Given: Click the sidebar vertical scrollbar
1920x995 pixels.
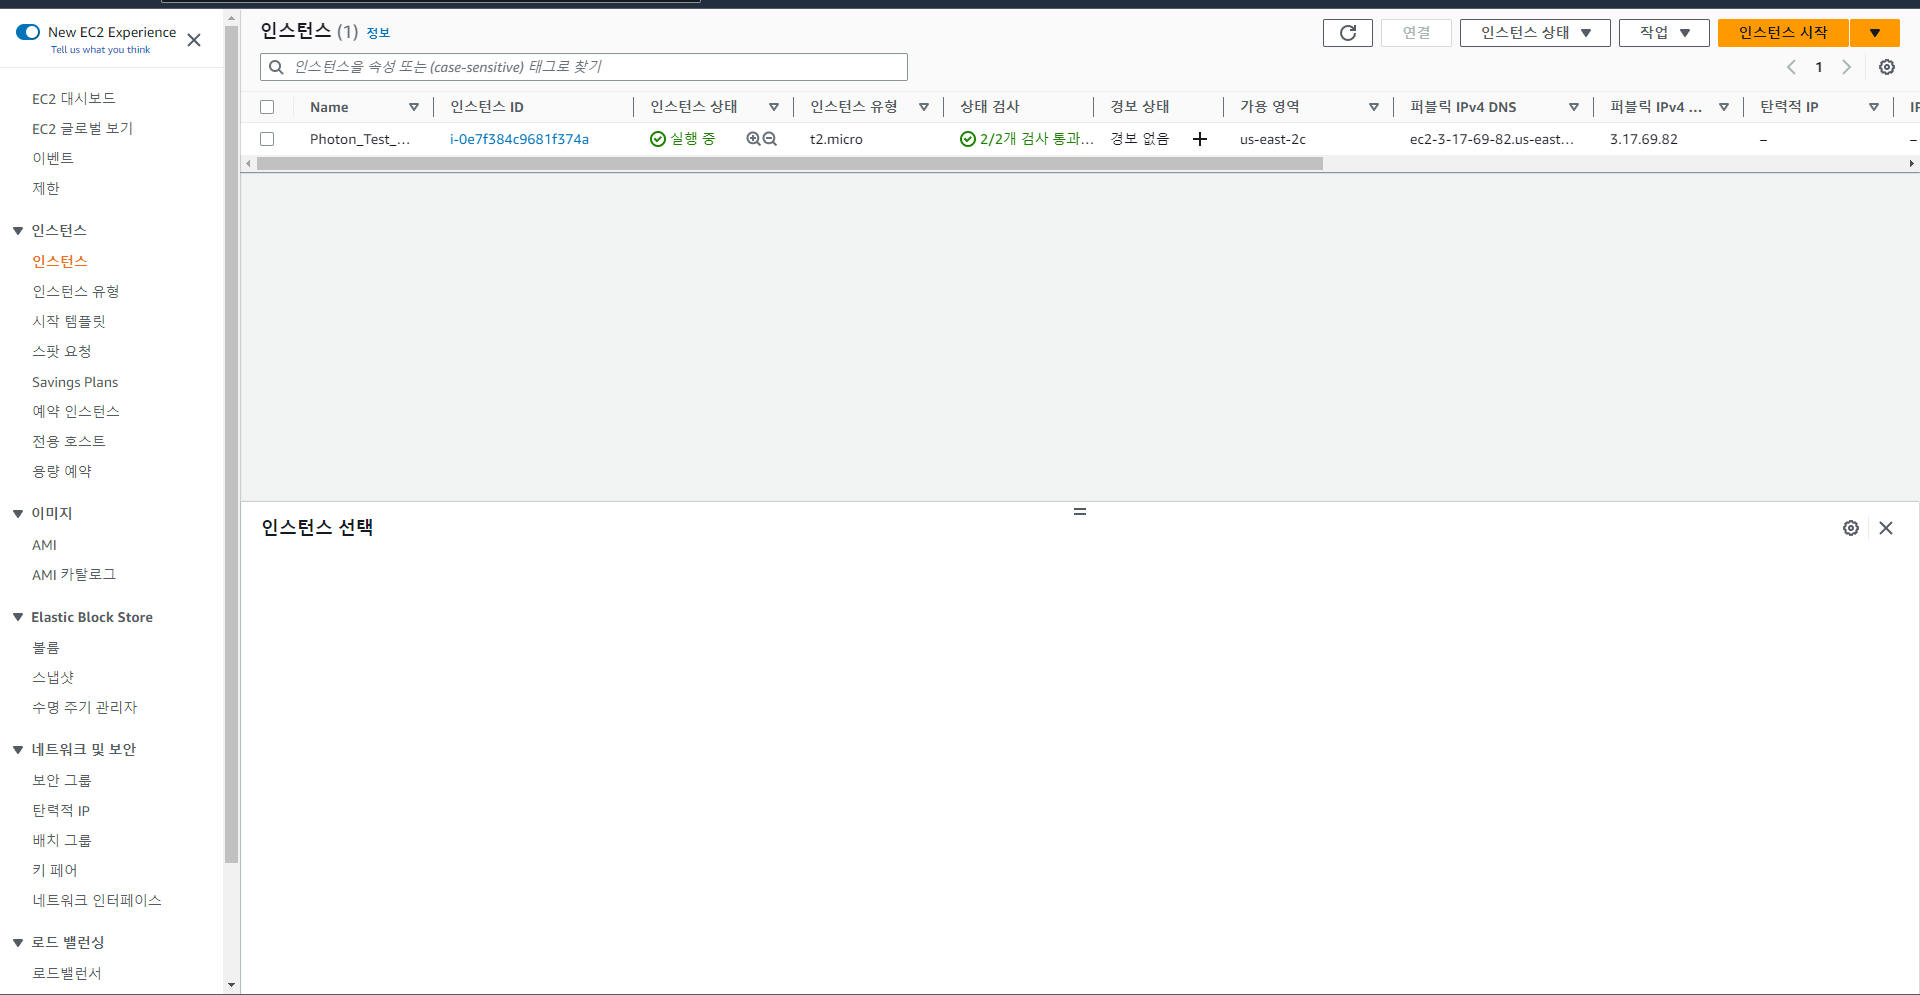Looking at the screenshot, I should (232, 445).
